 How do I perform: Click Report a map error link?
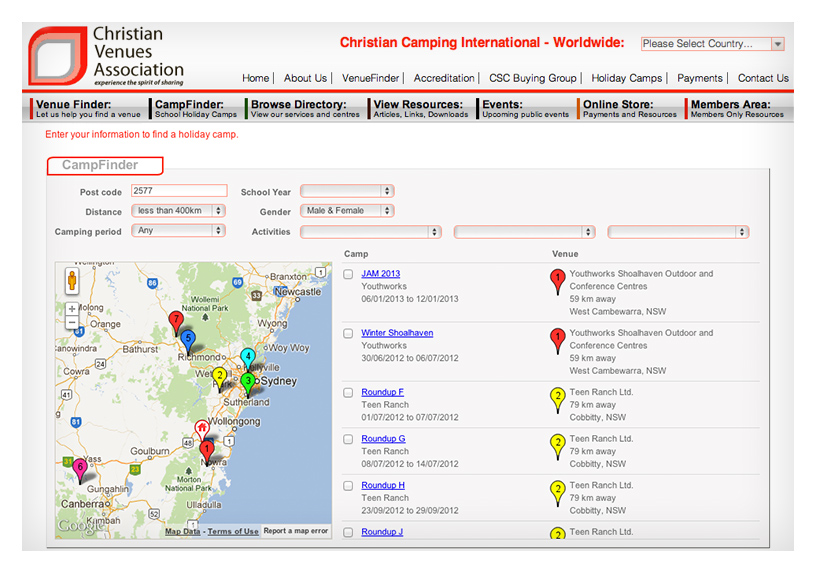pos(296,531)
